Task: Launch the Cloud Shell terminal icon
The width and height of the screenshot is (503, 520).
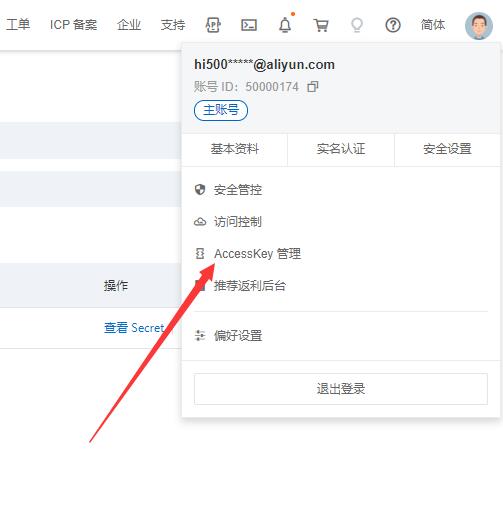Action: [249, 25]
